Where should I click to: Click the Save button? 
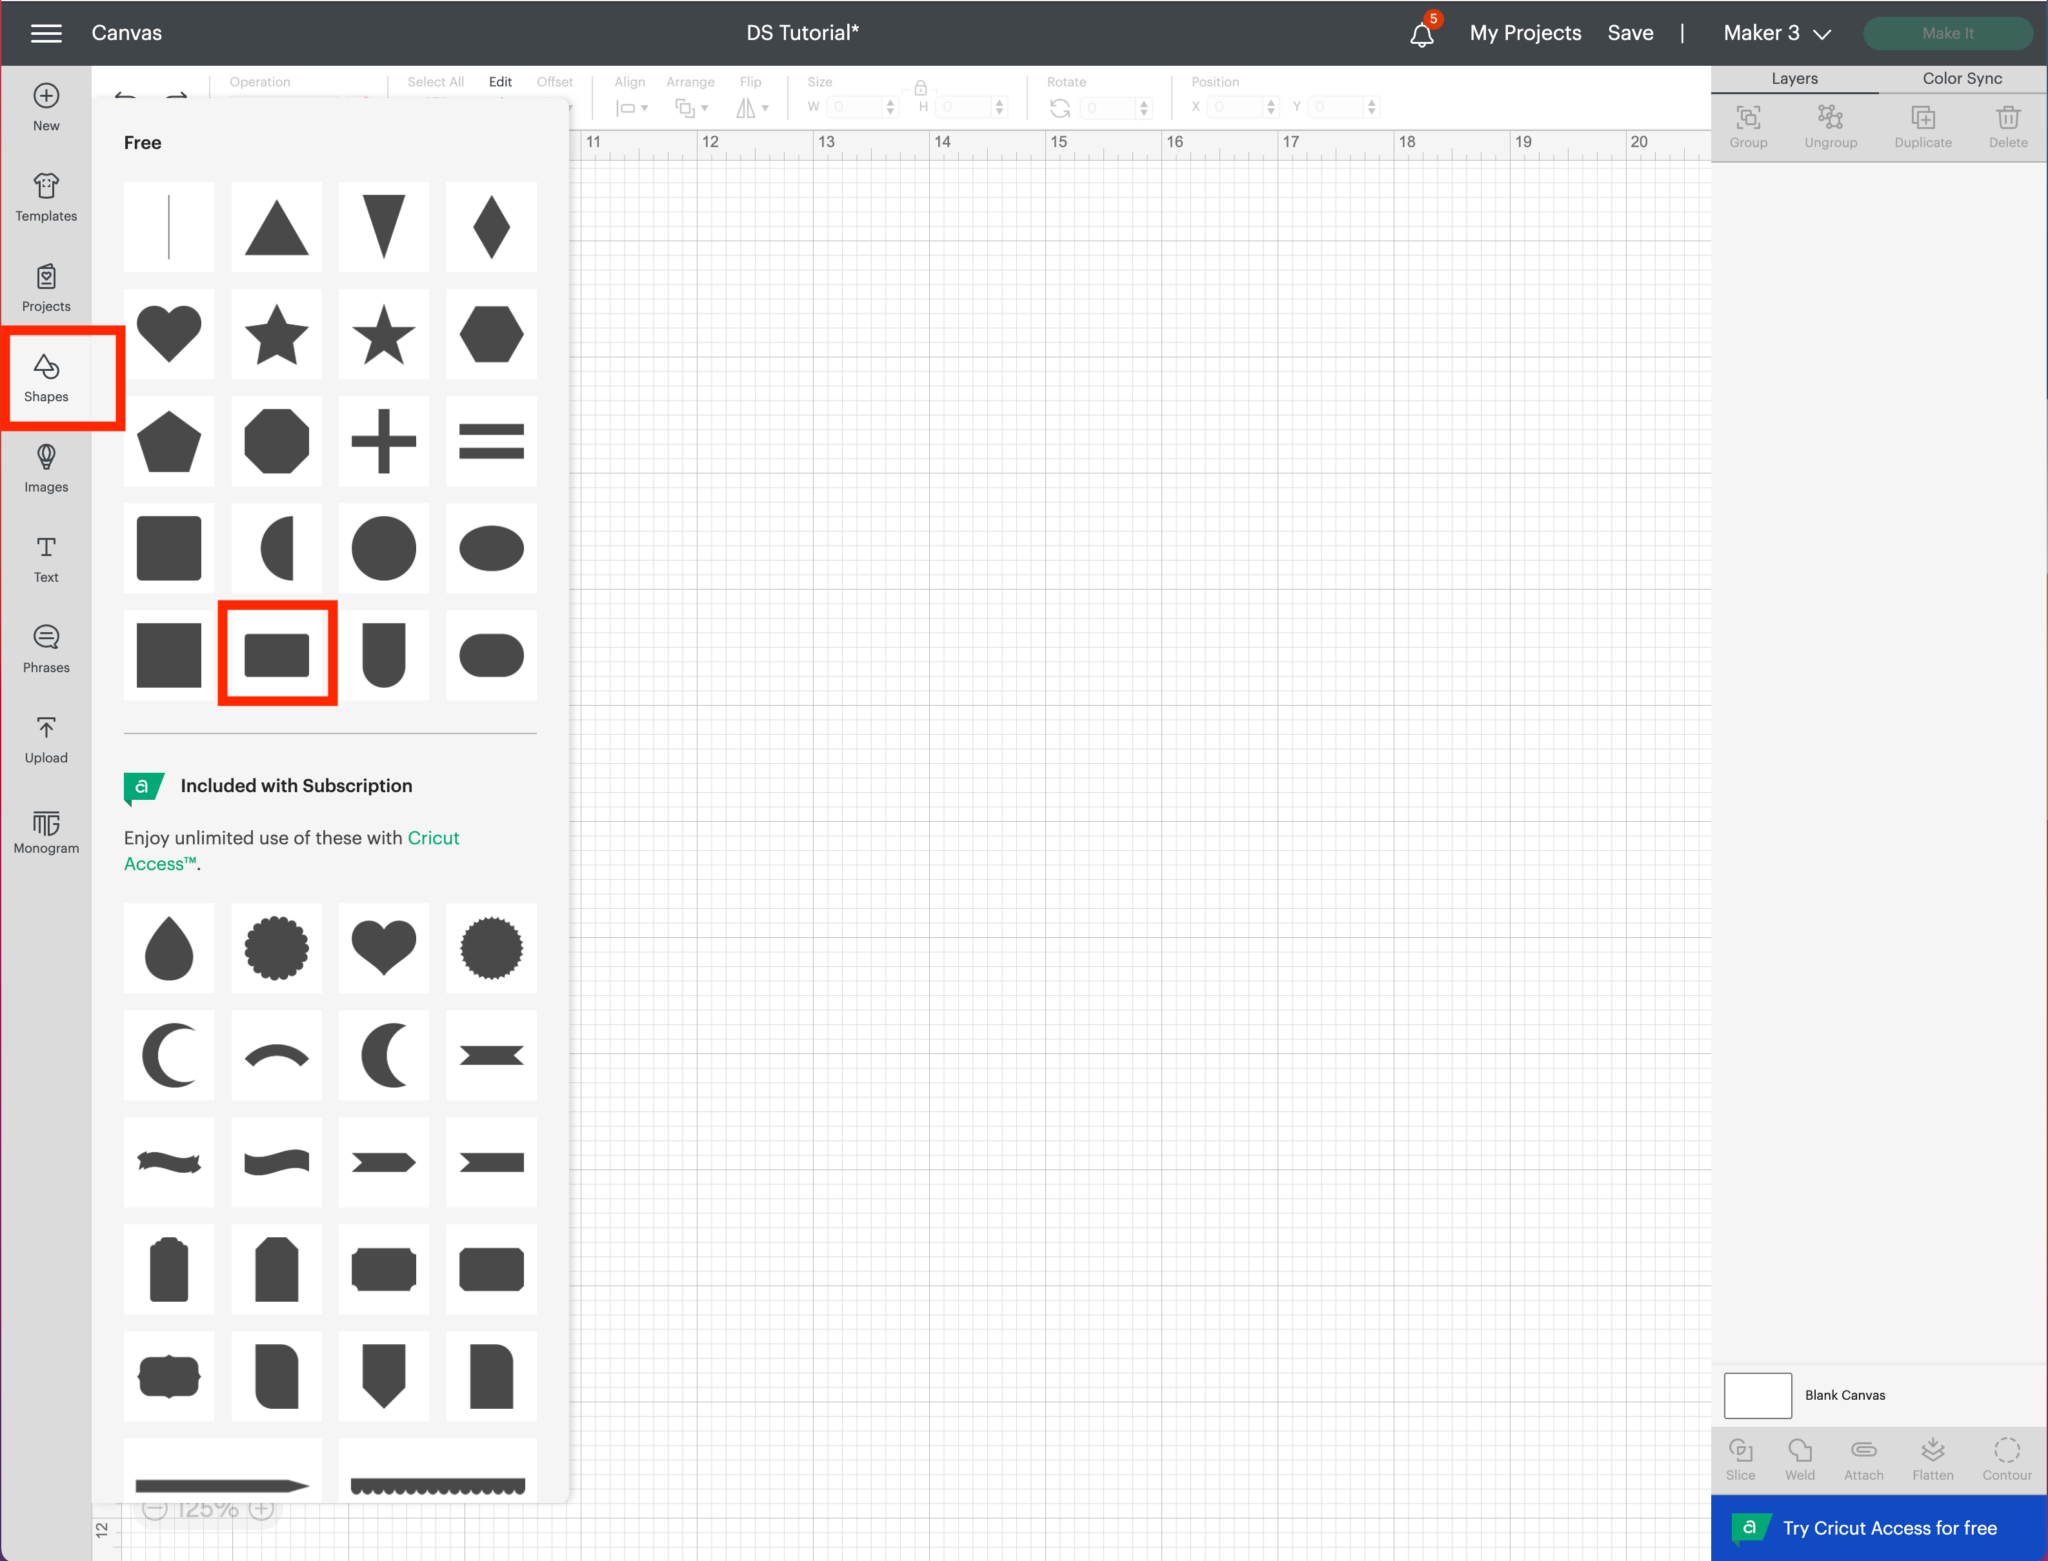1630,33
